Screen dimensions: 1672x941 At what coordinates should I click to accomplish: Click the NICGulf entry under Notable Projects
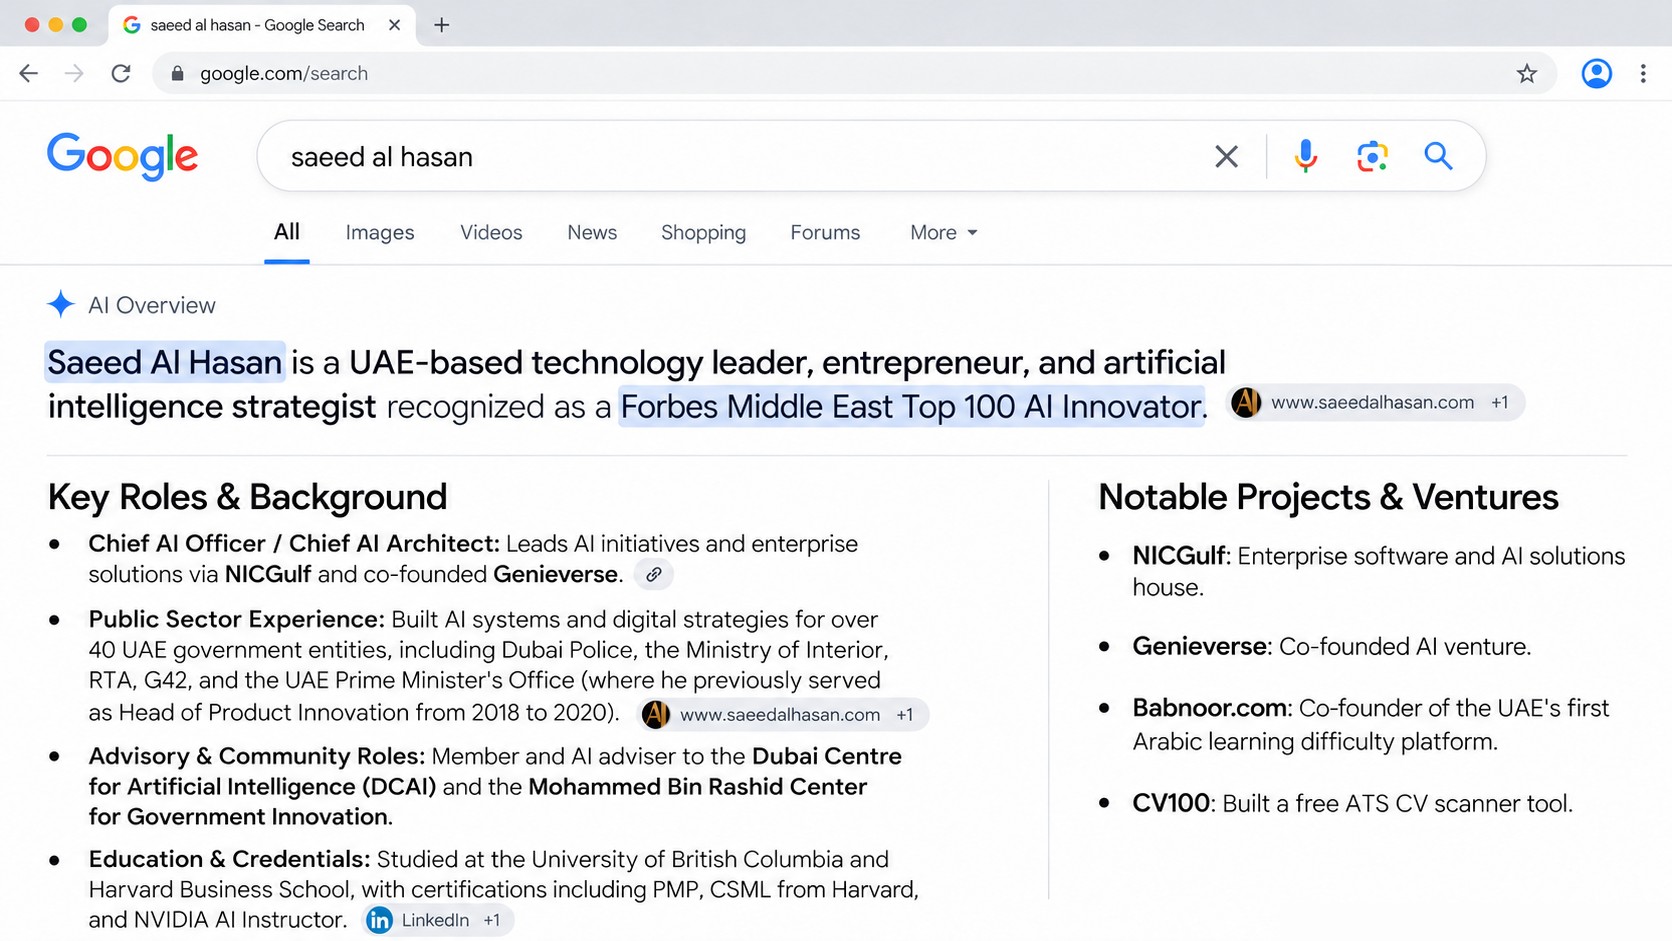pos(1379,571)
